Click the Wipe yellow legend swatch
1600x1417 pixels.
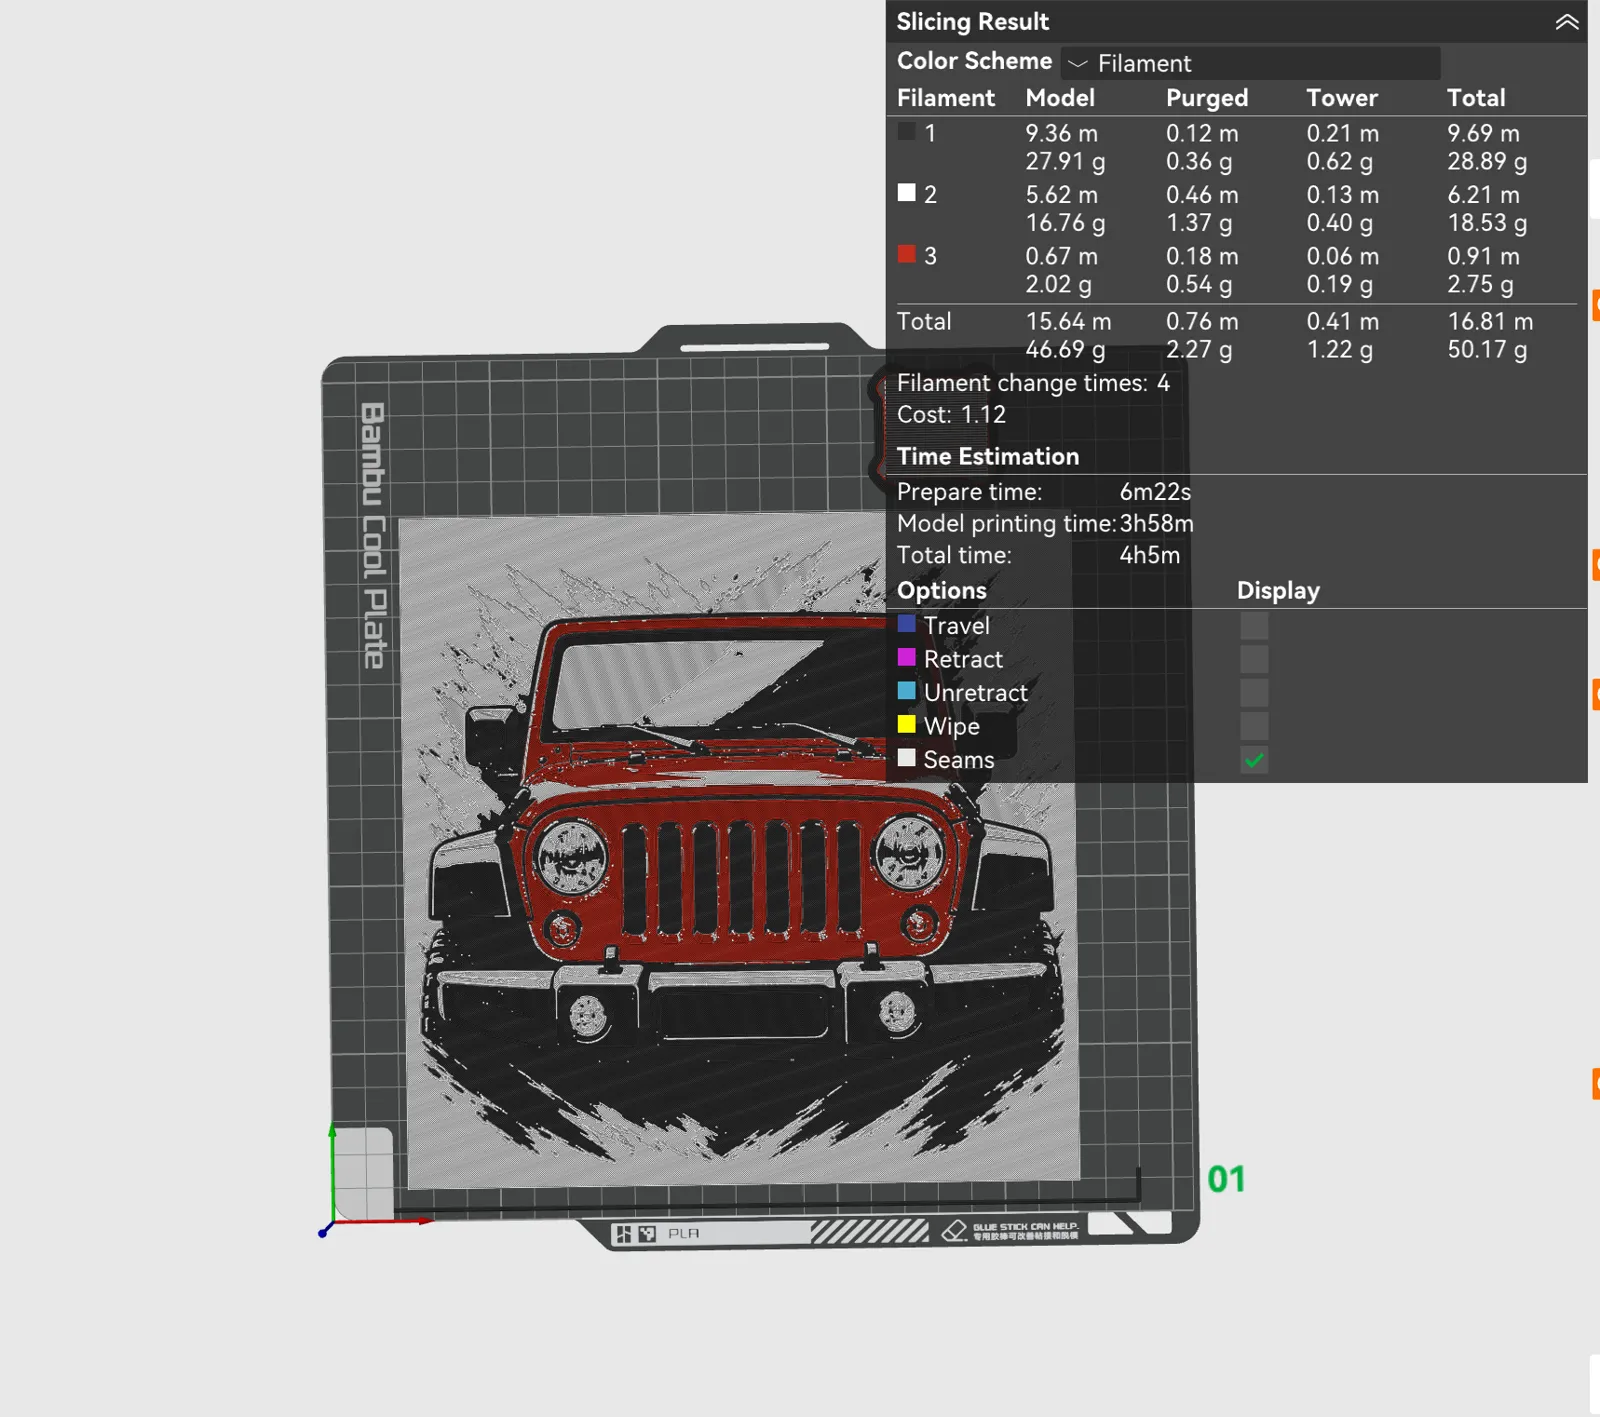[x=907, y=724]
